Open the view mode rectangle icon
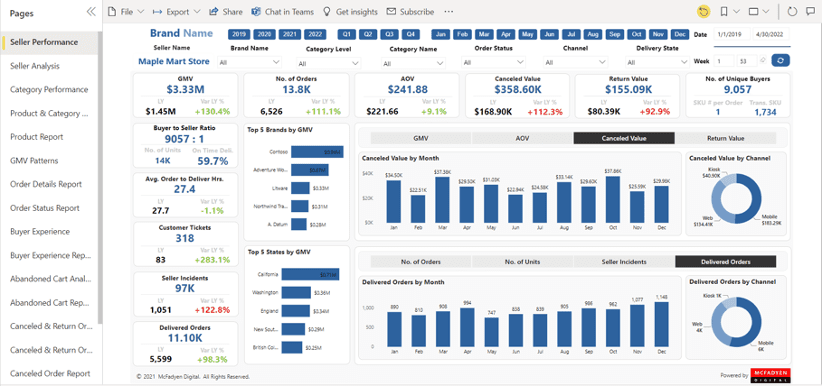The image size is (822, 386). coord(753,12)
